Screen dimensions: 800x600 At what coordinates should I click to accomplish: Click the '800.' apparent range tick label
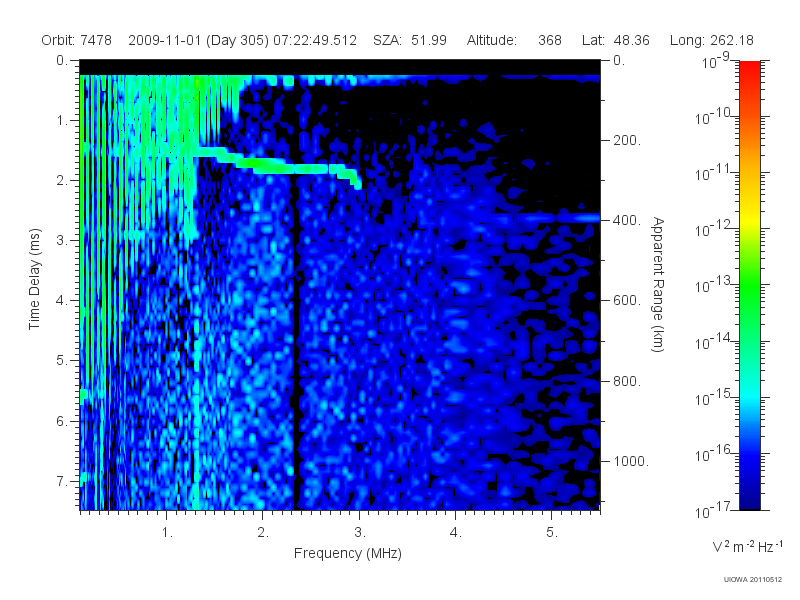click(x=627, y=381)
